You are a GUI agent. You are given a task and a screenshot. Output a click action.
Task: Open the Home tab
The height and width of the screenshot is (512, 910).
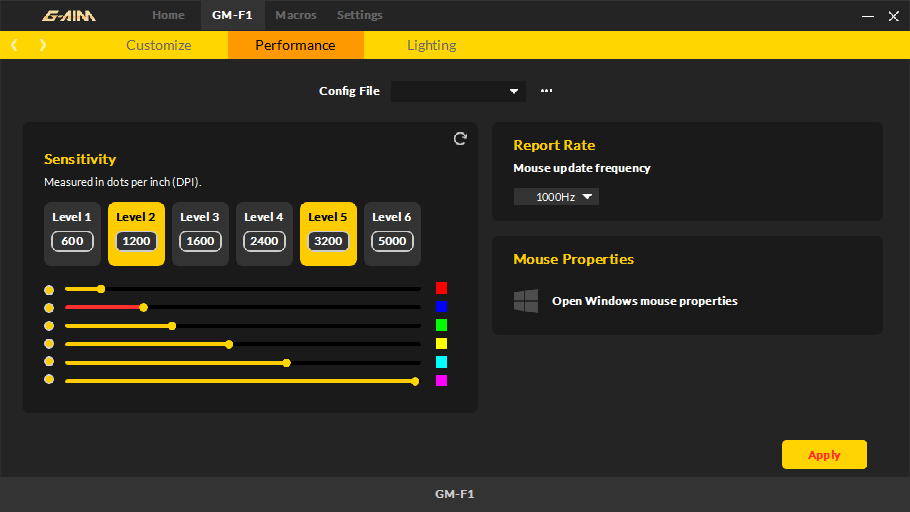click(168, 15)
